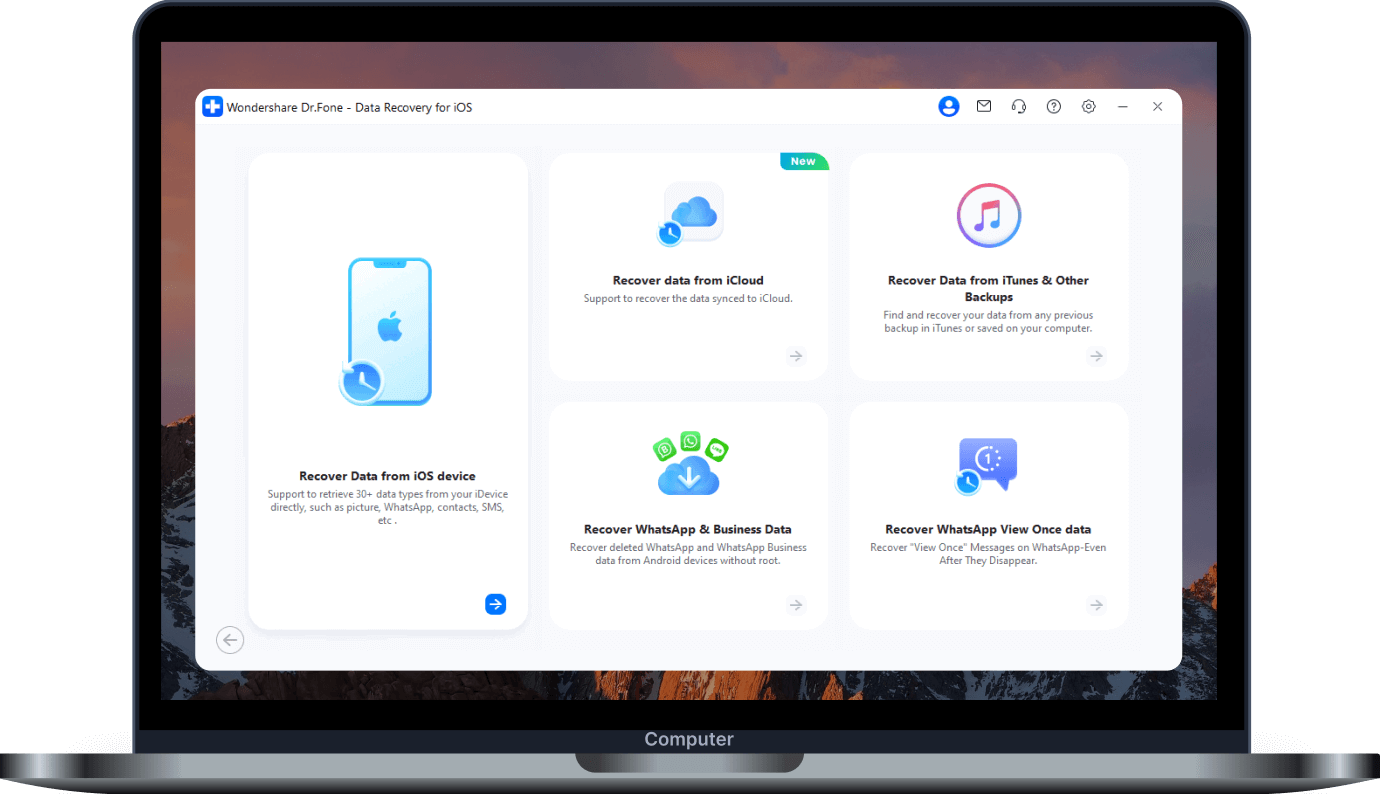Click arrow on iTunes & Other Backups card
This screenshot has width=1380, height=794.
click(1097, 356)
